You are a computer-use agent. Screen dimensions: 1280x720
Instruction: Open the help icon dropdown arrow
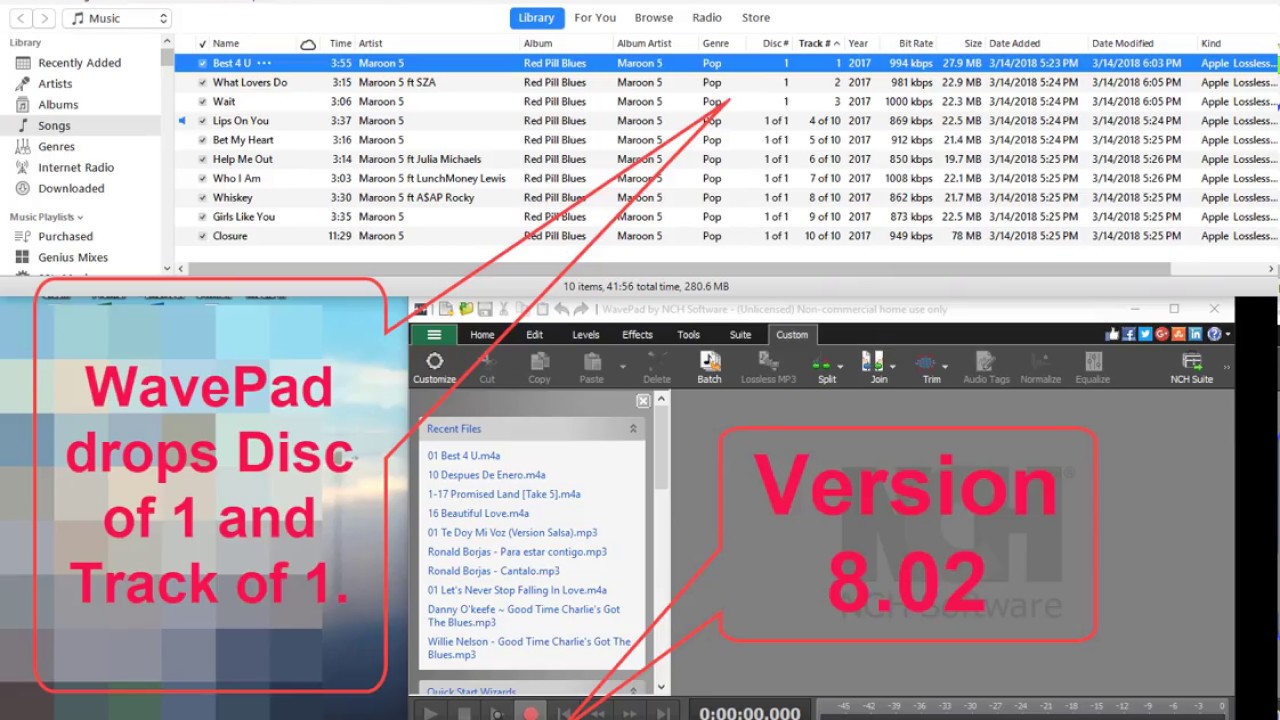coord(1228,334)
